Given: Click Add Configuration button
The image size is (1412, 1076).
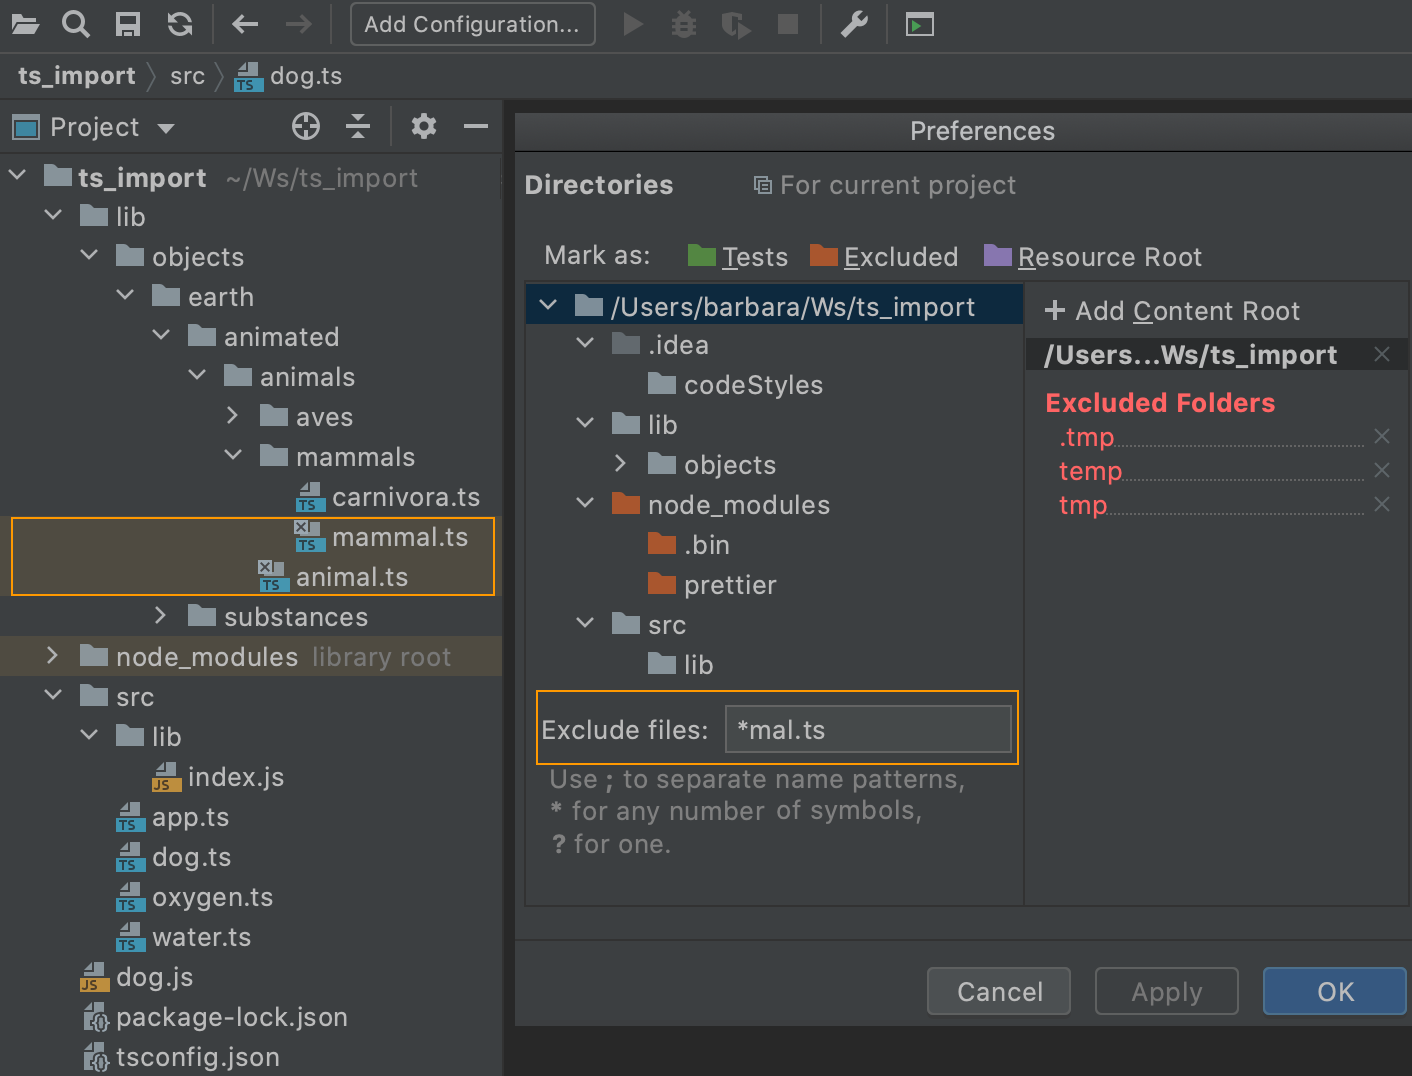Looking at the screenshot, I should (x=472, y=24).
